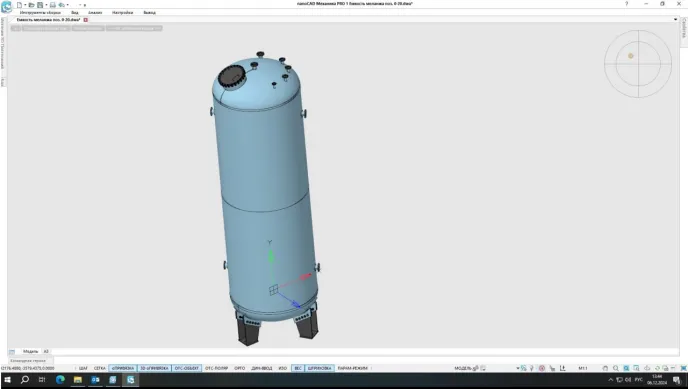This screenshot has width=688, height=389.
Task: Expand the Save dropdown arrow
Action: (46, 5)
